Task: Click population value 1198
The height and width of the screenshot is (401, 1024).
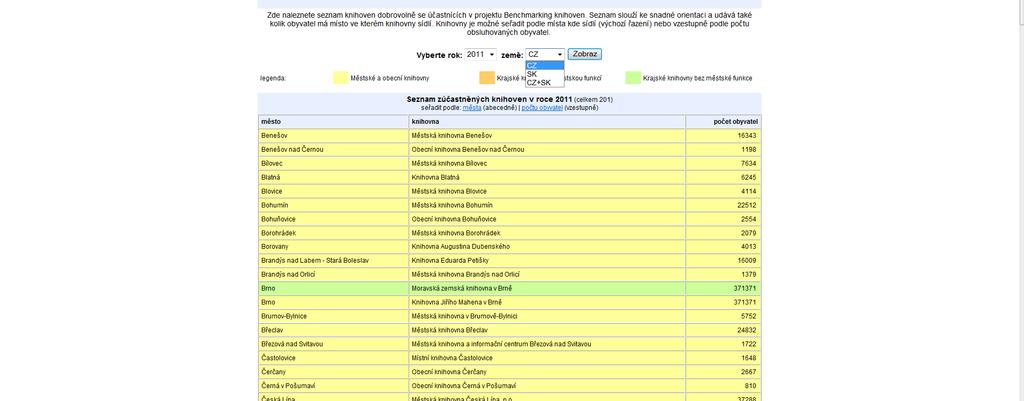Action: (748, 150)
